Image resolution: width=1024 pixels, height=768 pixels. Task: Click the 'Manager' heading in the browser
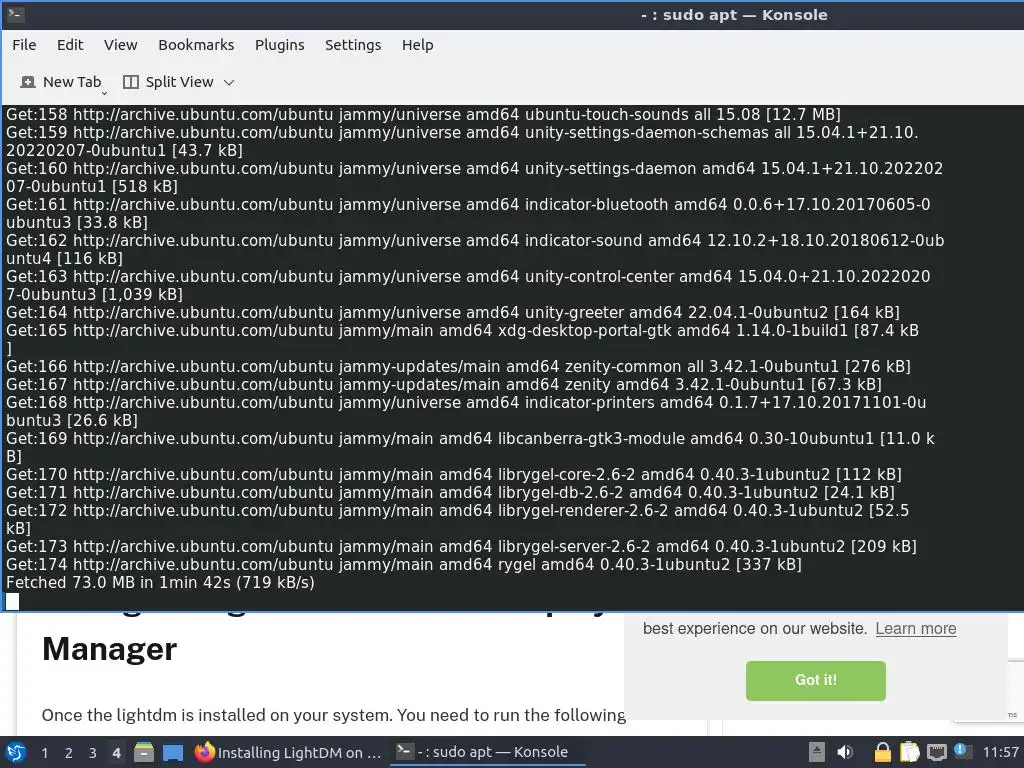pyautogui.click(x=109, y=649)
